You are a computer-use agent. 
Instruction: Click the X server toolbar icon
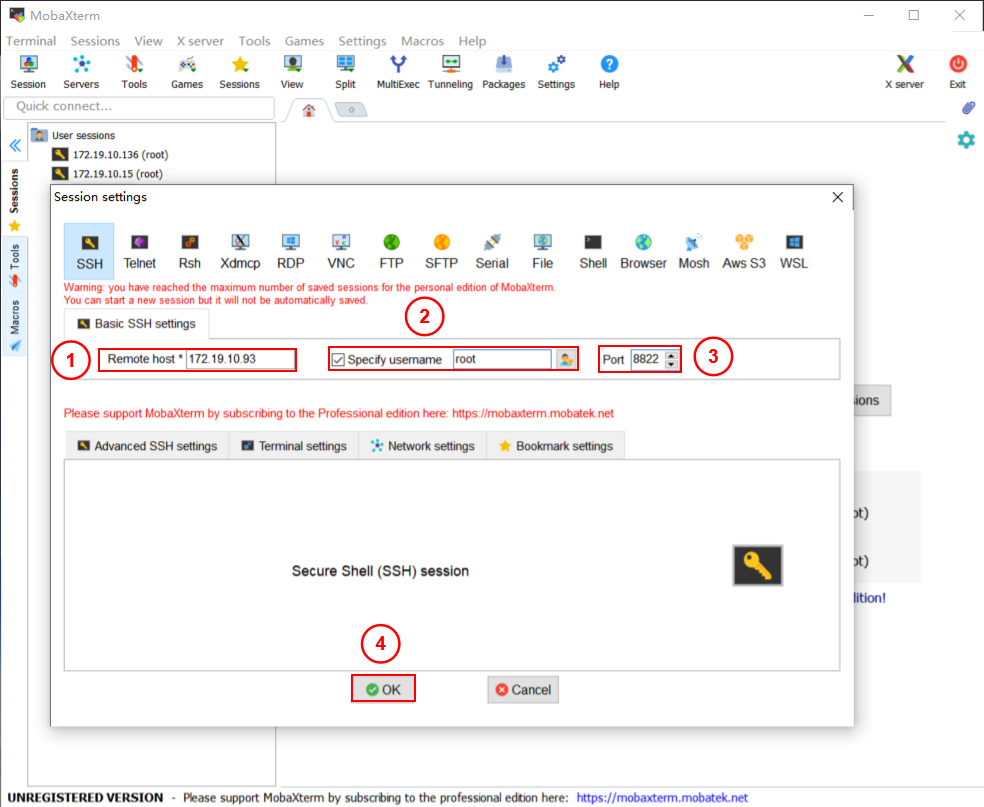pos(904,72)
